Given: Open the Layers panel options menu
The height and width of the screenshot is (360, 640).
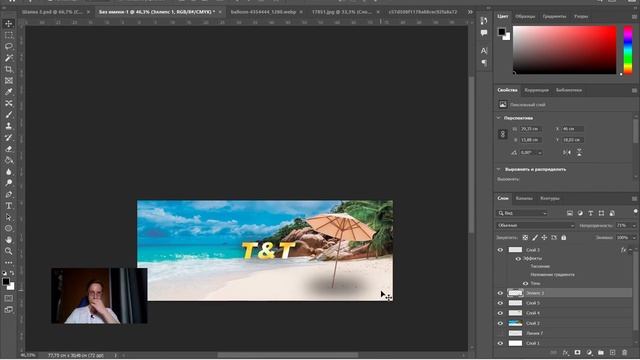Looking at the screenshot, I should tap(634, 199).
